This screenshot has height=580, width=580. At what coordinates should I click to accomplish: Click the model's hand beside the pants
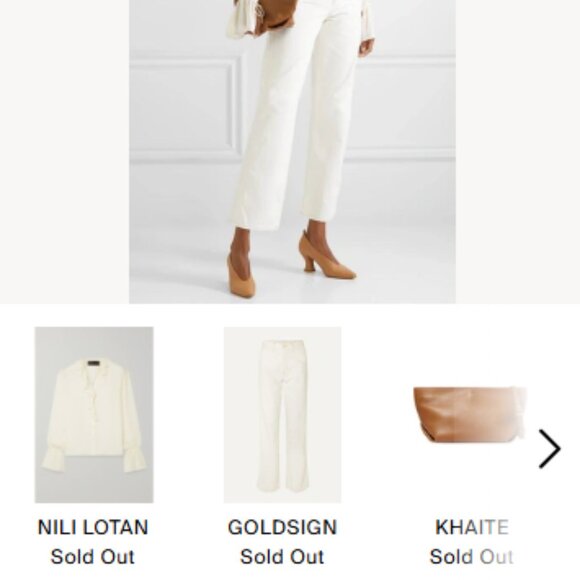tap(366, 47)
